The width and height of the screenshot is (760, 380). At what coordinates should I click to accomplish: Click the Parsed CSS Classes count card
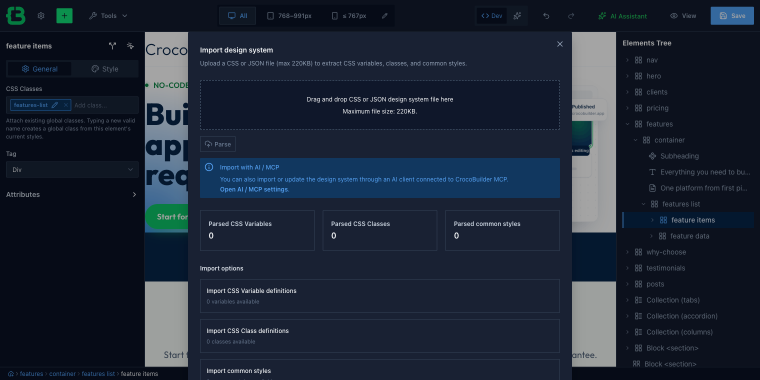tap(380, 230)
